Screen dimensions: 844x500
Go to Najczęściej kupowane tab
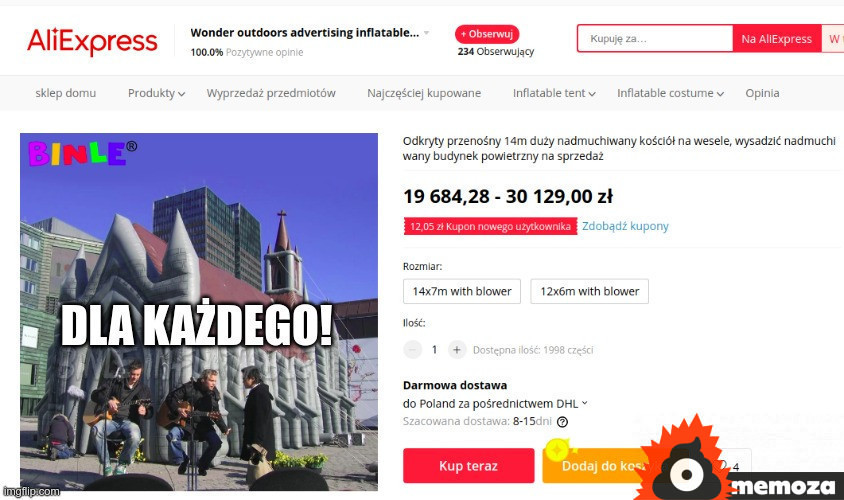tap(424, 93)
